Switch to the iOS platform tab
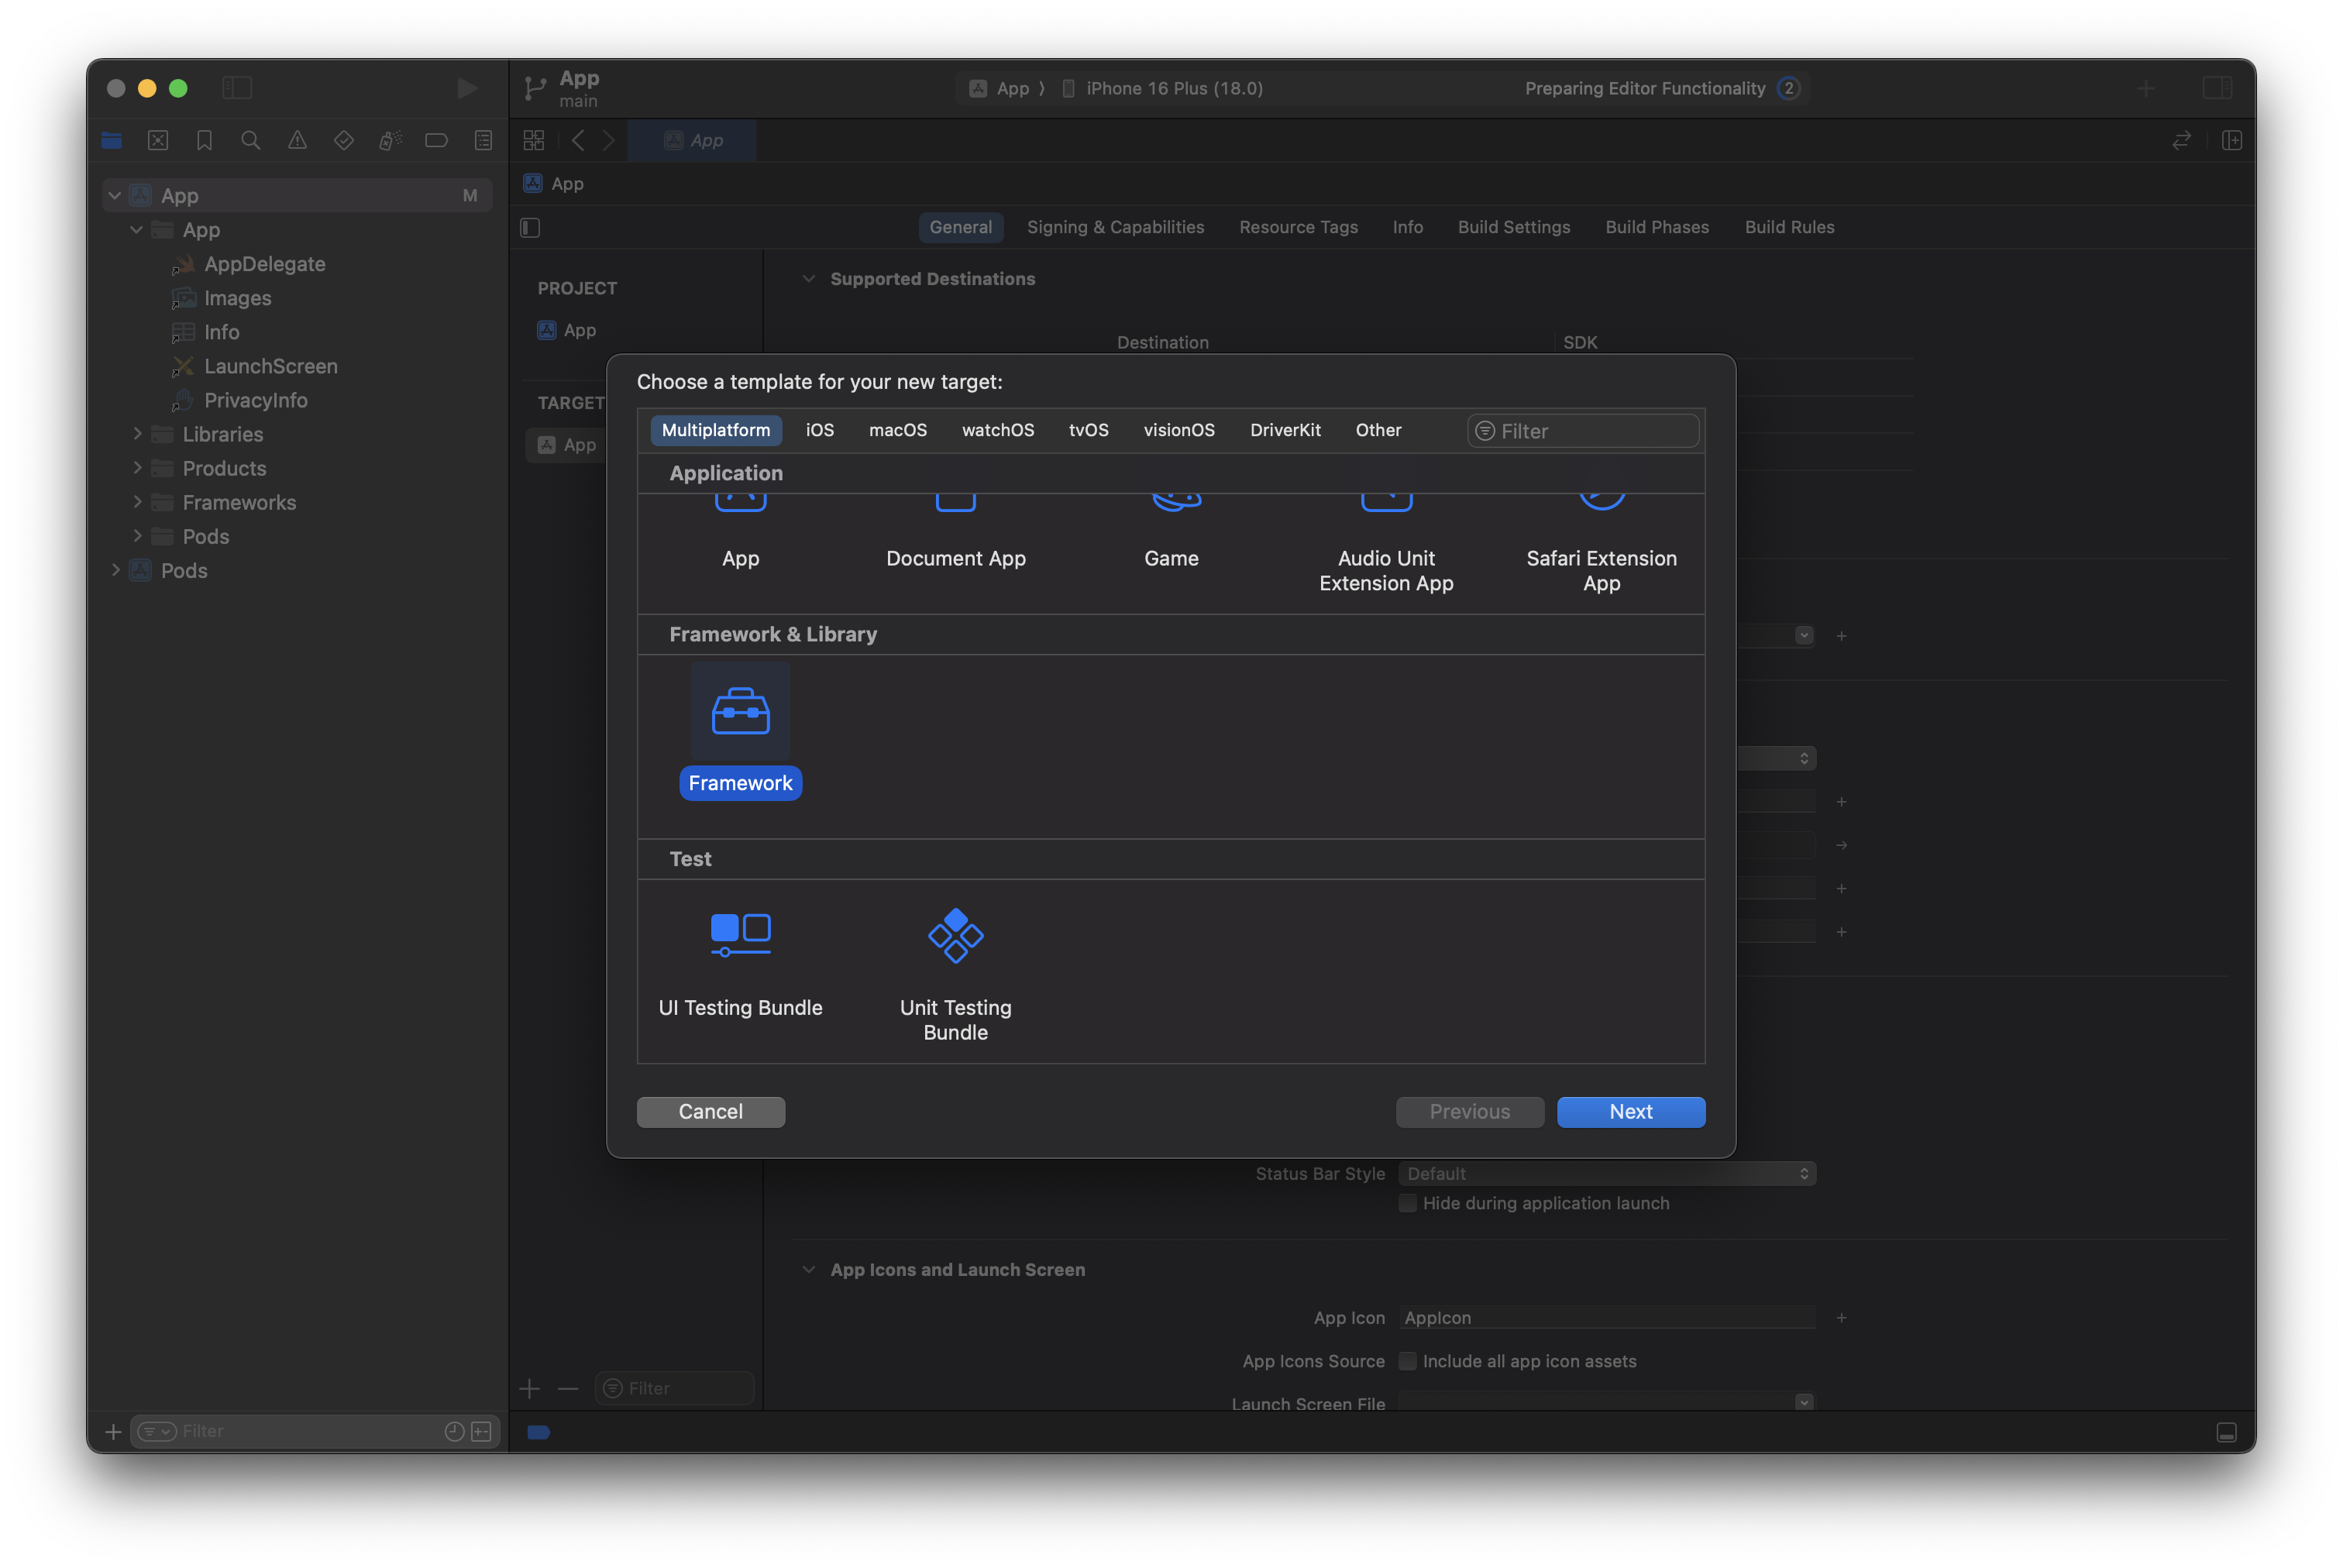Viewport: 2343px width, 1568px height. (819, 430)
